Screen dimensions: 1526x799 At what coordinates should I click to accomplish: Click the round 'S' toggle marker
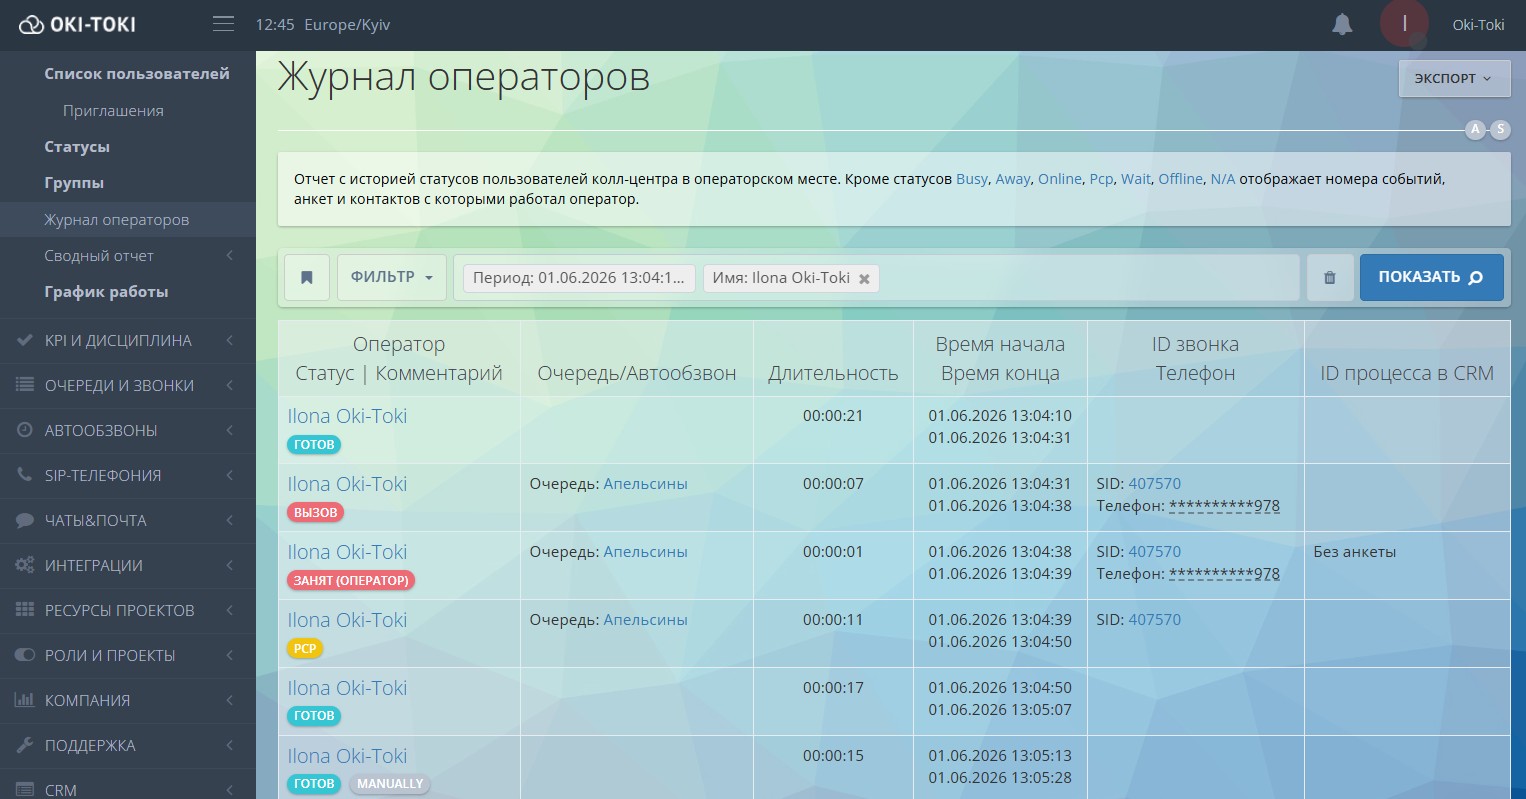coord(1500,129)
